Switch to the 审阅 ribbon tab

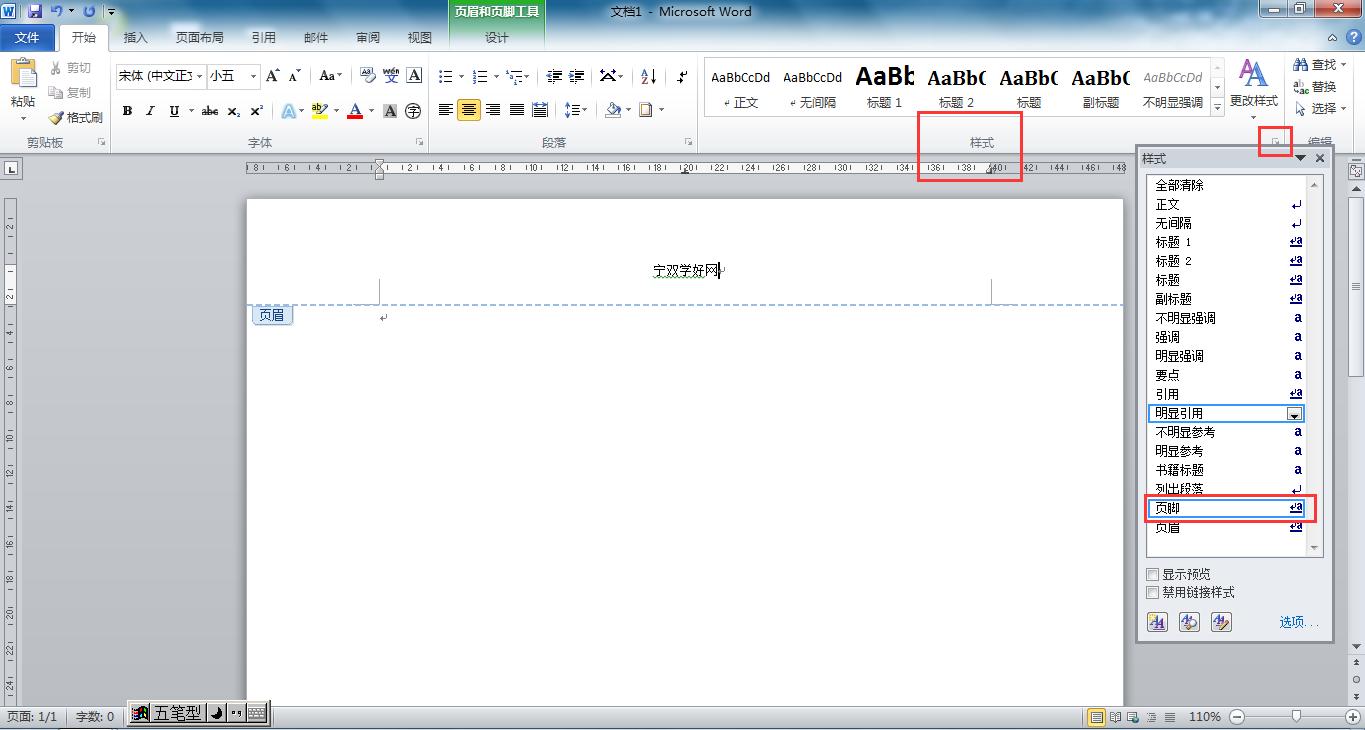coord(367,38)
